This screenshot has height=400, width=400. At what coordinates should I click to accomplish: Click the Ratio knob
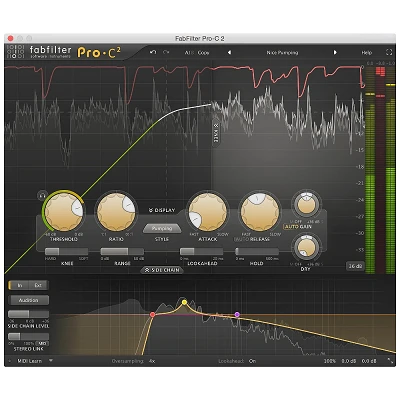(116, 212)
